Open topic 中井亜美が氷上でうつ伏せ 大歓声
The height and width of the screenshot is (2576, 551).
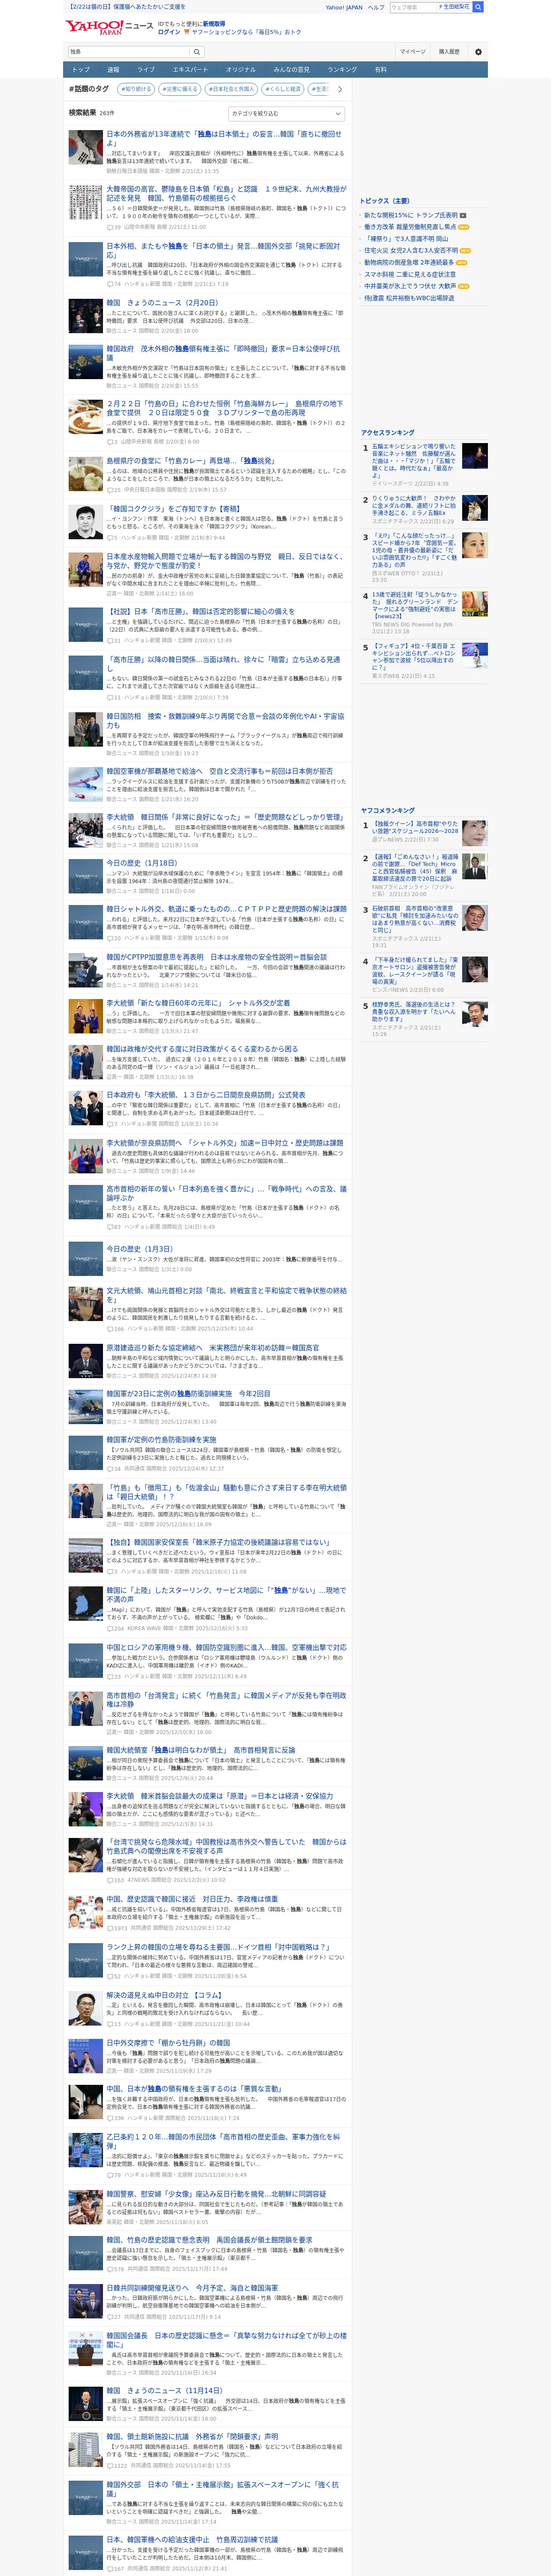(410, 286)
